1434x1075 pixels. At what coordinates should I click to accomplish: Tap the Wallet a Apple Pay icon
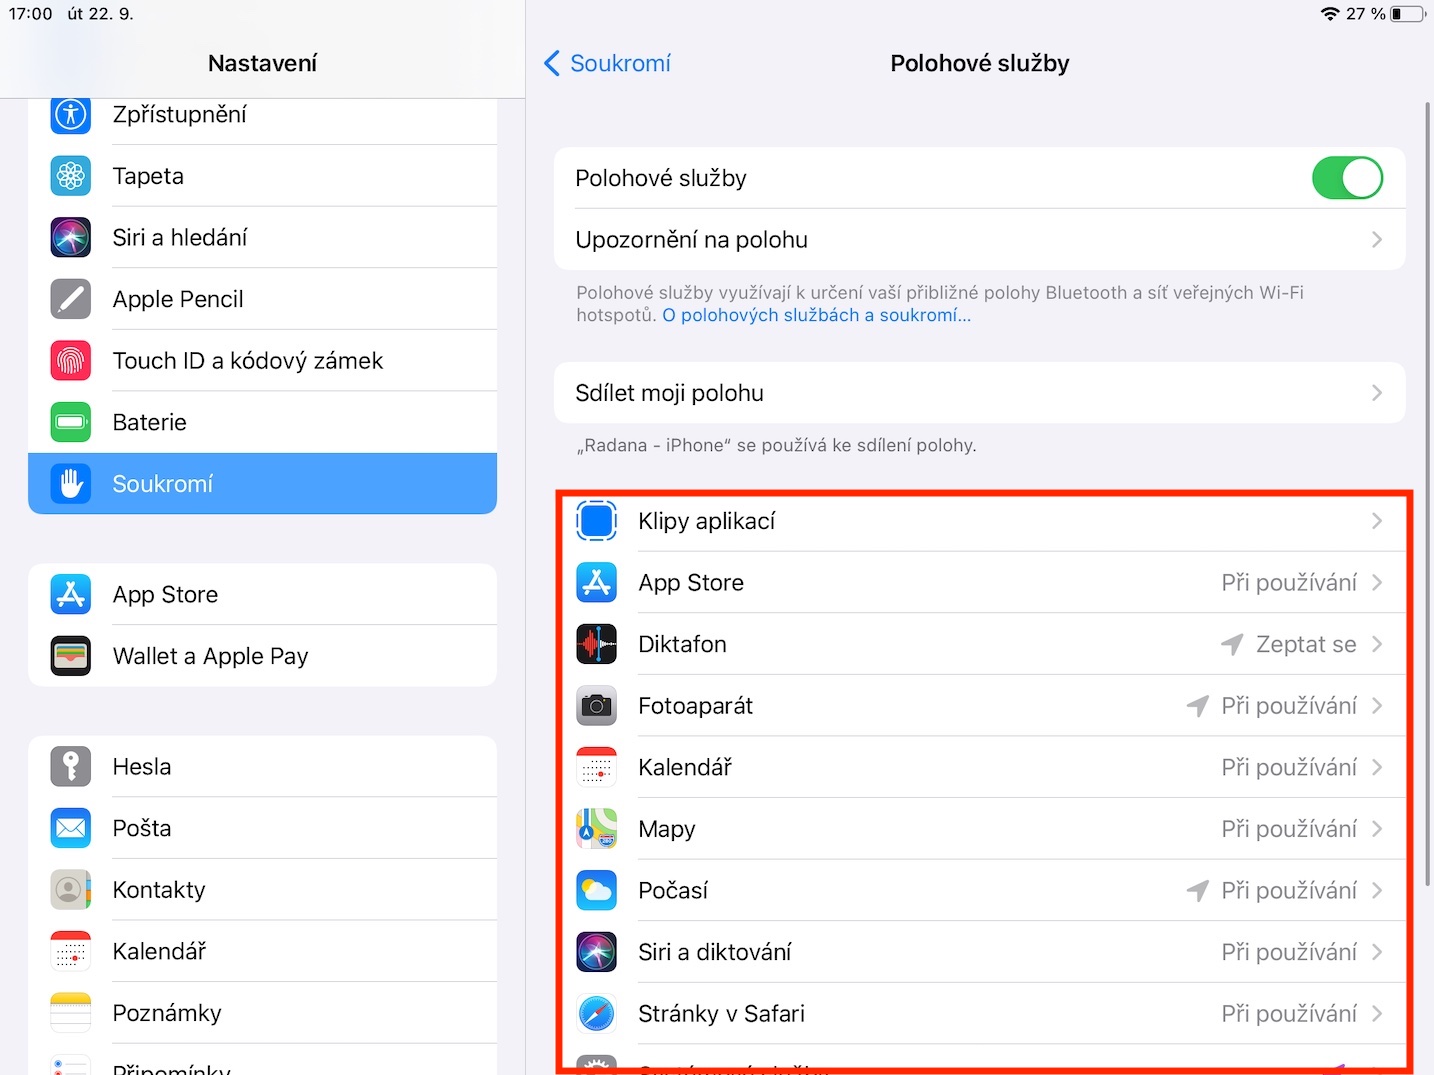click(71, 656)
